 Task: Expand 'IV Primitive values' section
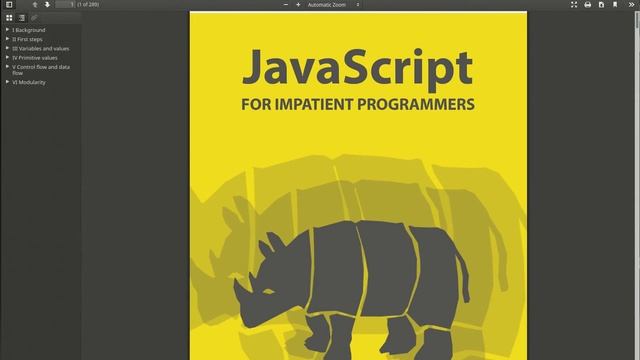7,58
